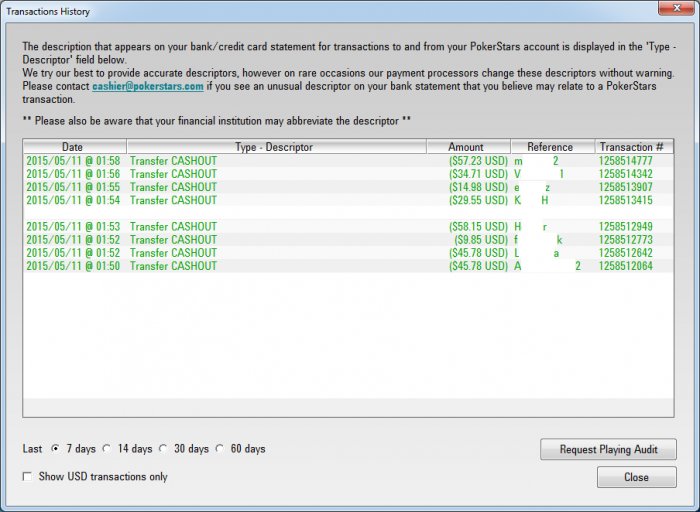Image resolution: width=700 pixels, height=512 pixels.
Task: Select transaction number 1258514342
Action: tap(625, 174)
